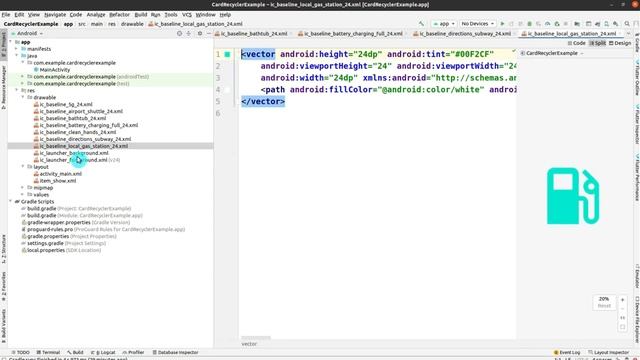Click the Debug app bug icon
Image resolution: width=640 pixels, height=360 pixels.
pyautogui.click(x=529, y=24)
